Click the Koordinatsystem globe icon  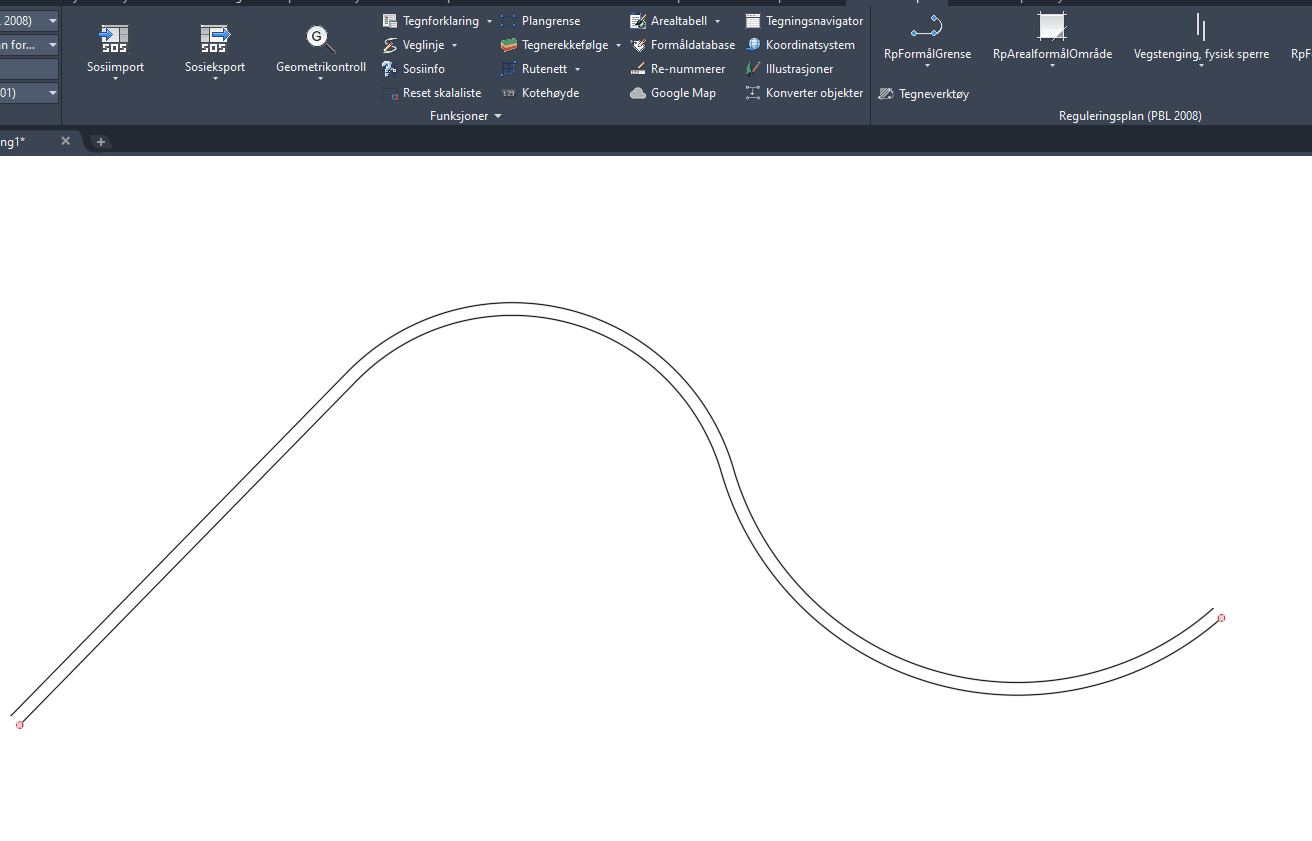(x=753, y=45)
